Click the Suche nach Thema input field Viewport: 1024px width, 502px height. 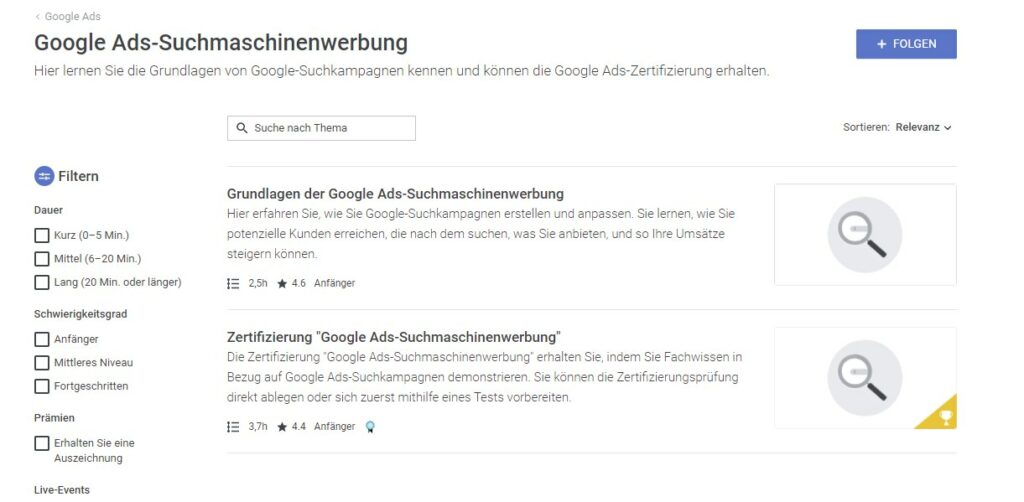click(321, 128)
